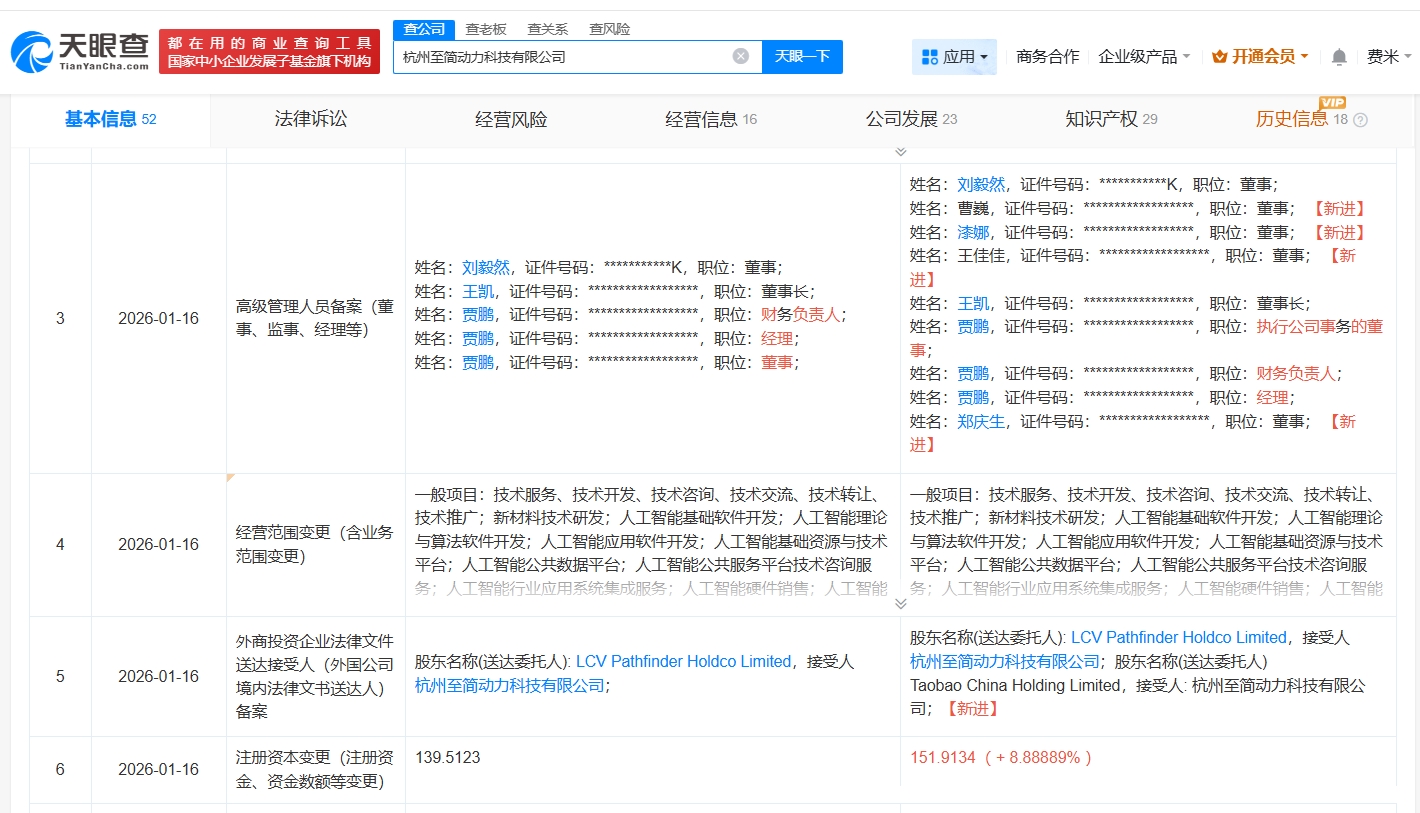Screen dimensions: 1420x813
Task: Open the 应用 dropdown menu
Action: coord(955,57)
